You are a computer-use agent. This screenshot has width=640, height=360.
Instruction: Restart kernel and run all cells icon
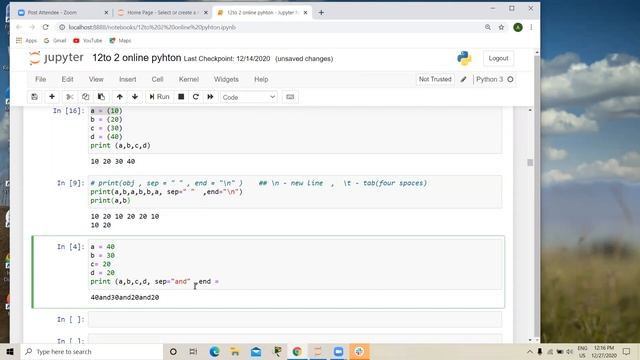pyautogui.click(x=211, y=97)
